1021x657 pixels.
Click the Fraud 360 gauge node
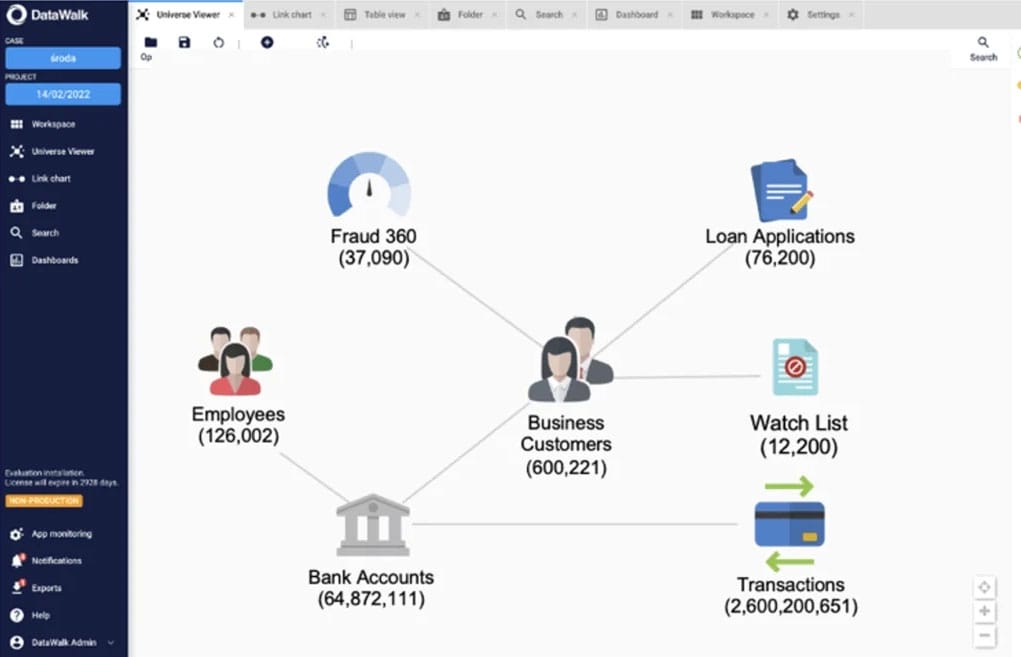tap(369, 186)
